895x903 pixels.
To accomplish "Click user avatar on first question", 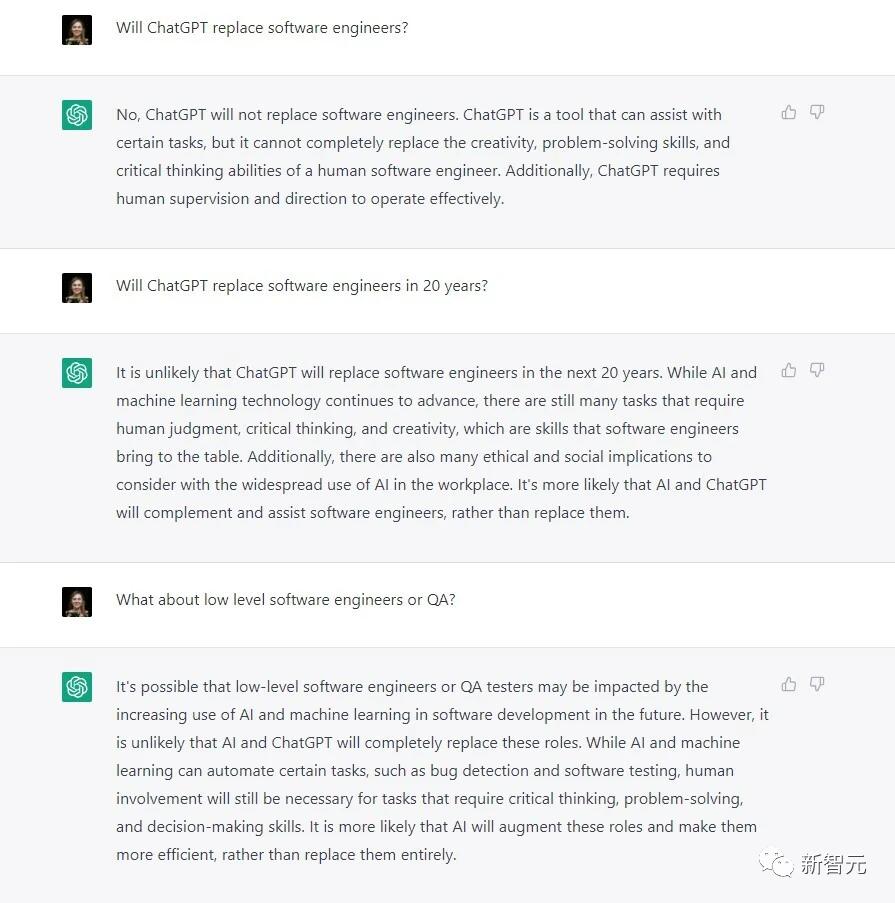I will [77, 30].
